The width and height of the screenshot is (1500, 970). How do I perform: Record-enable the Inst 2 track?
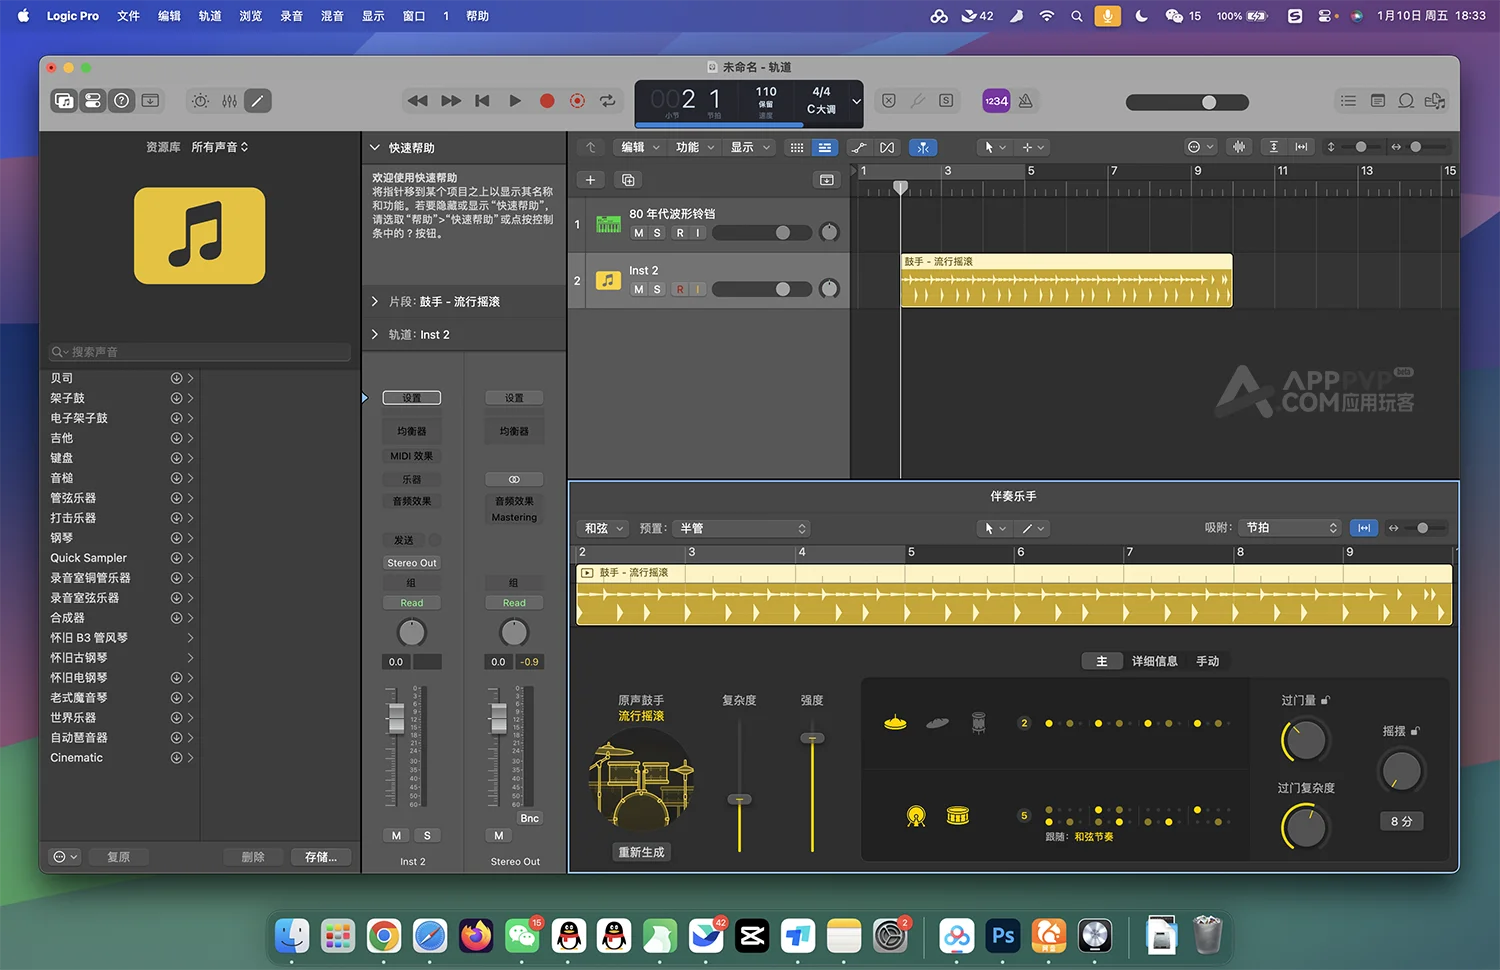pos(680,290)
